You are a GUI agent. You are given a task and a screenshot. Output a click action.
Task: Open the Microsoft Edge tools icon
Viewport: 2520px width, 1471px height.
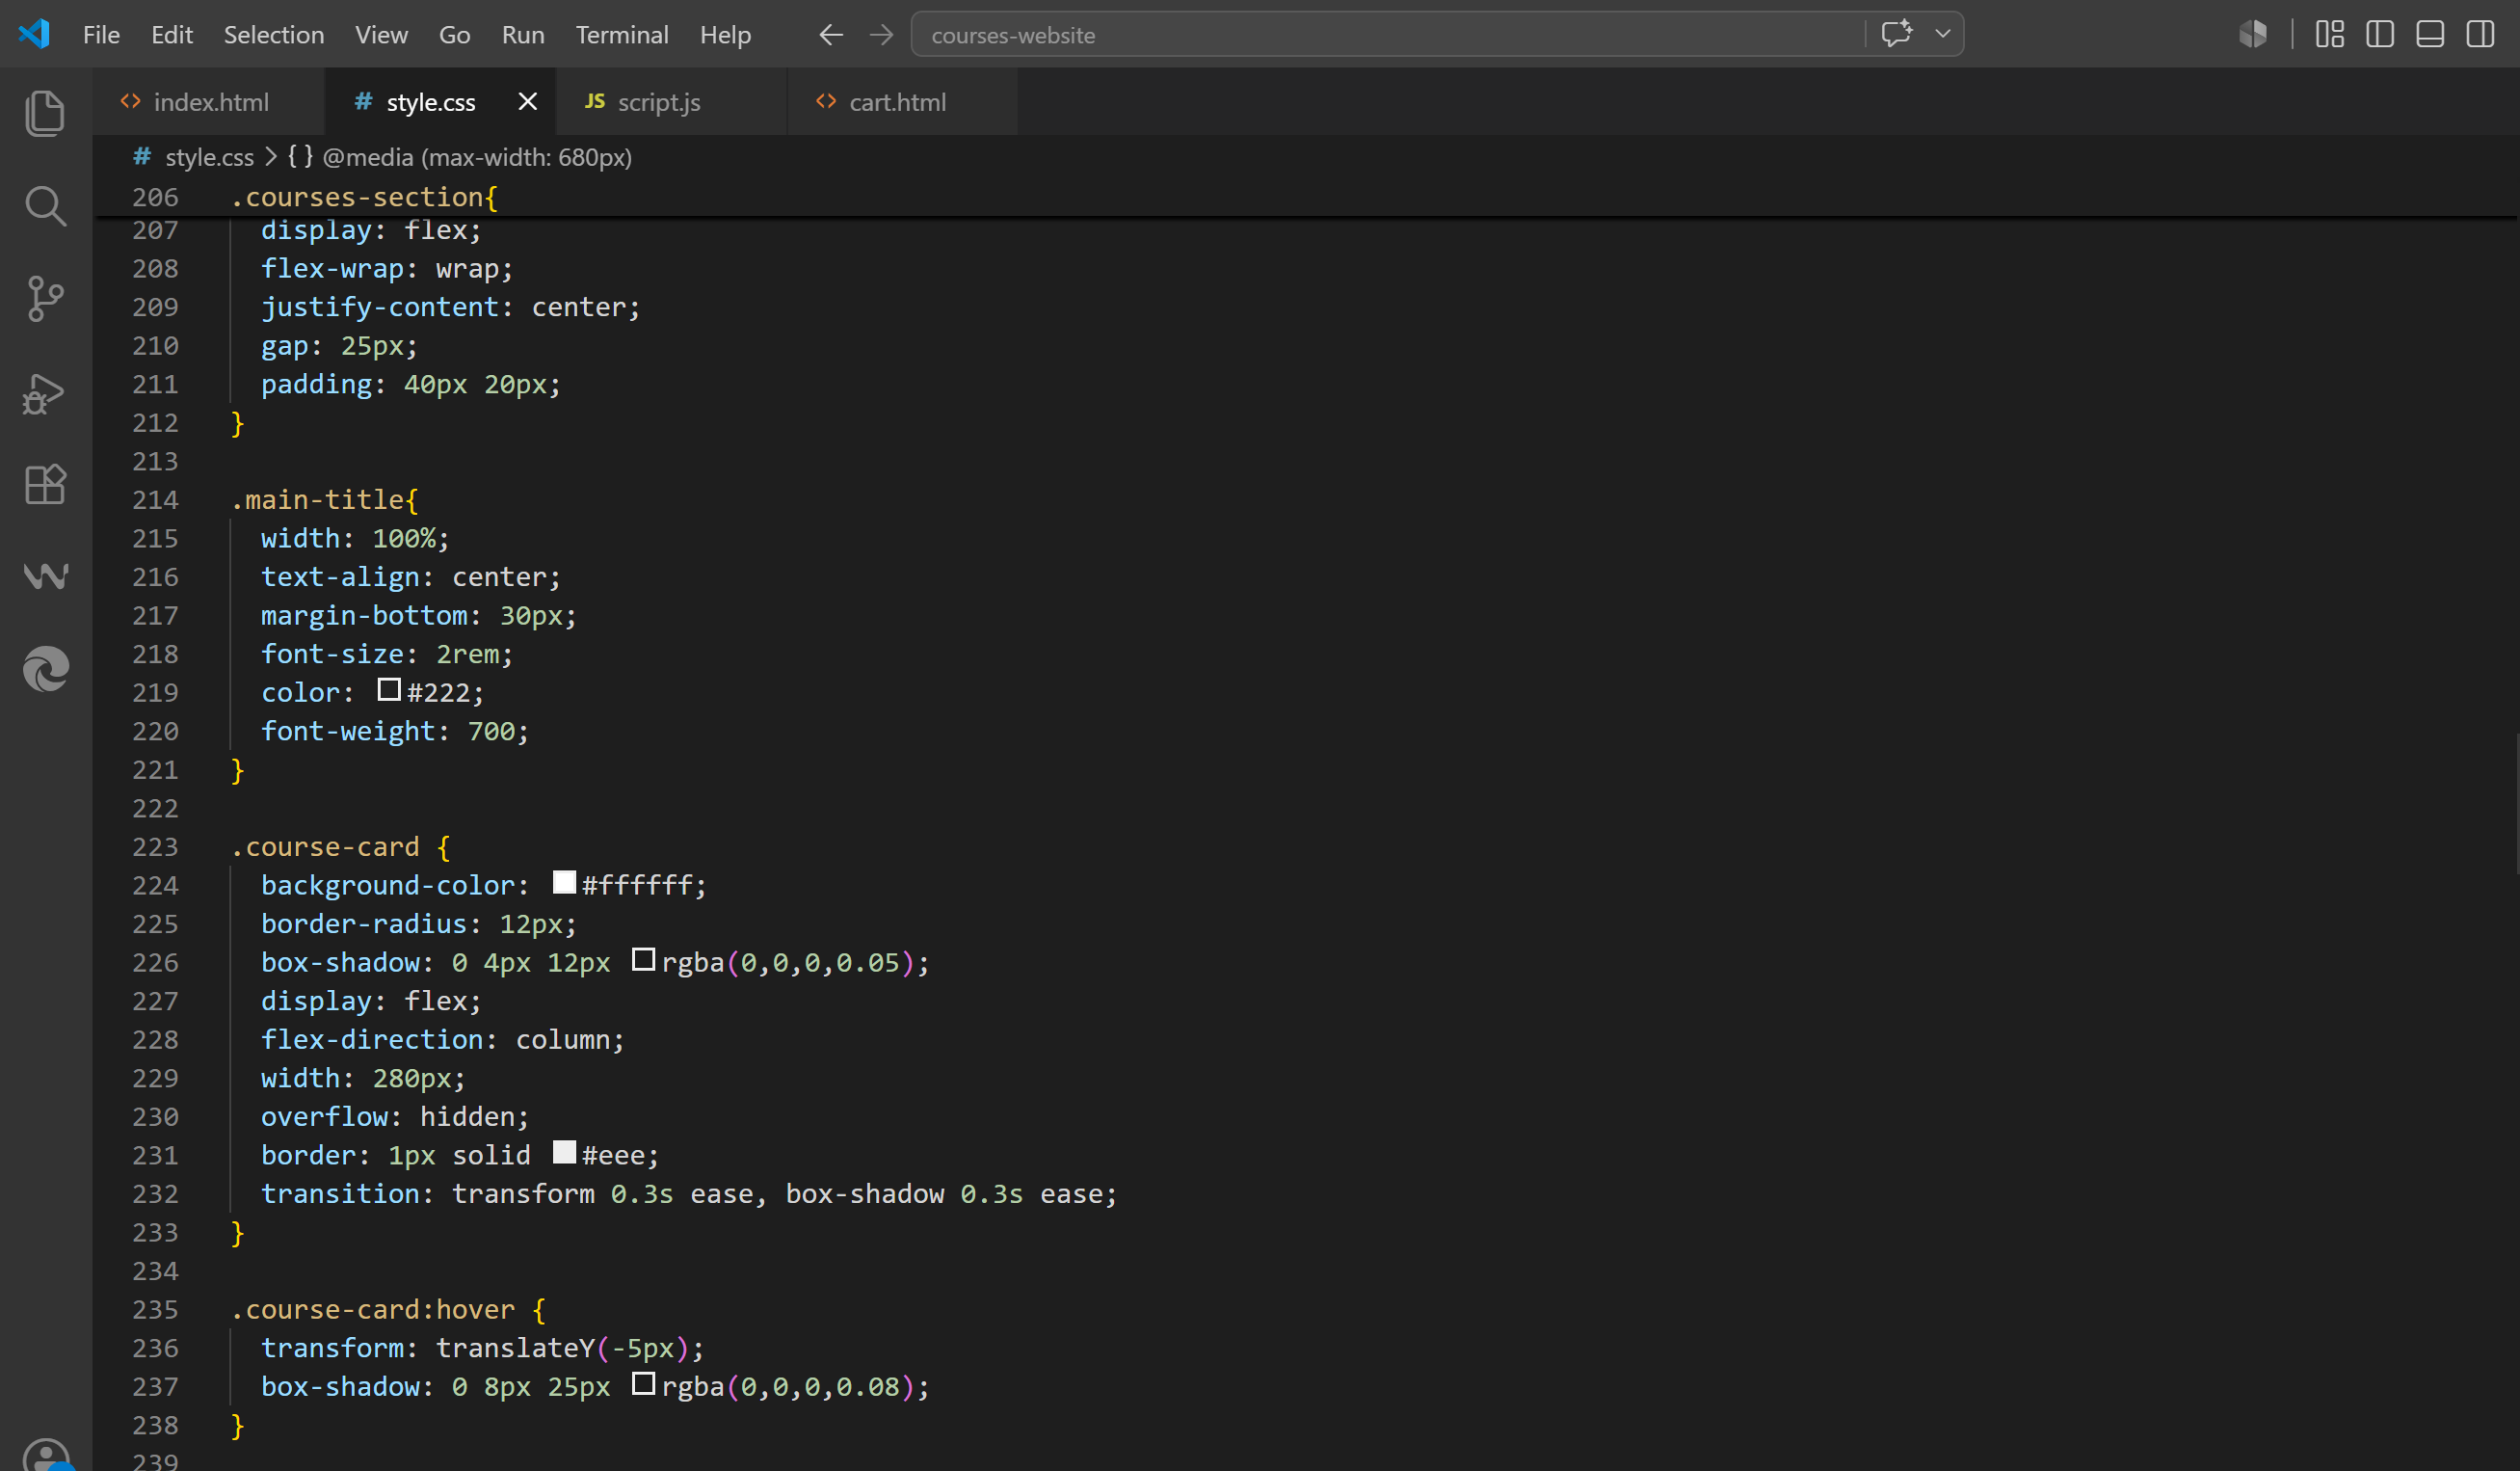pyautogui.click(x=45, y=669)
